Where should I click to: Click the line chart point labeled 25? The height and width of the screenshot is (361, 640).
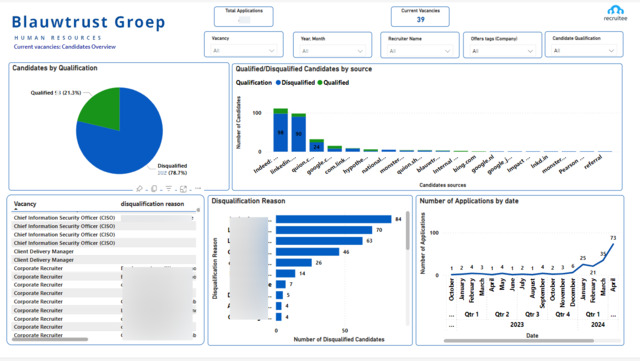pos(583,265)
